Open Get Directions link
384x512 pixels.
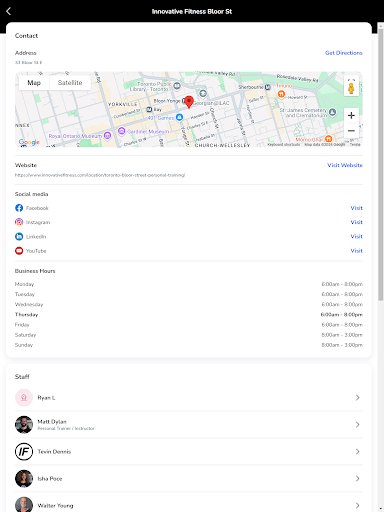344,53
